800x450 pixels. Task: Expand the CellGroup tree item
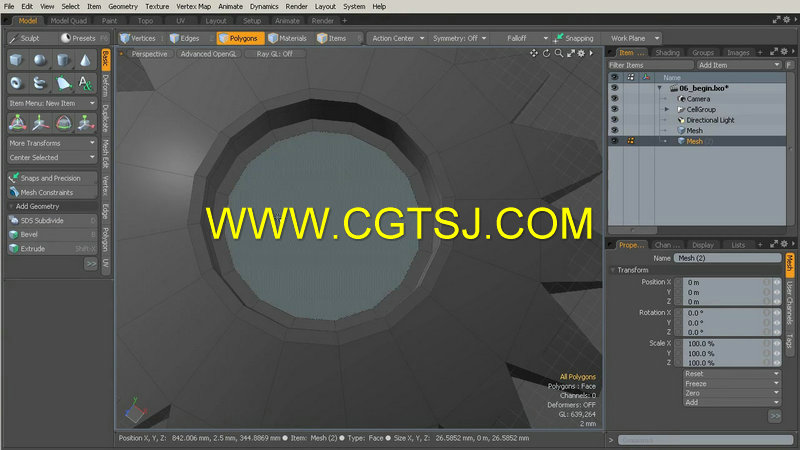(x=666, y=109)
